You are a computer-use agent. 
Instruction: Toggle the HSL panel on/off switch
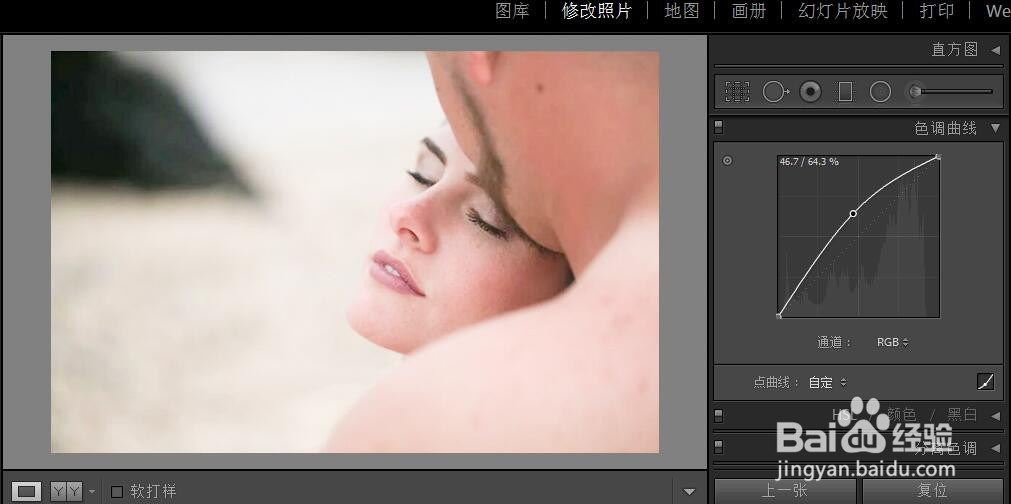718,414
